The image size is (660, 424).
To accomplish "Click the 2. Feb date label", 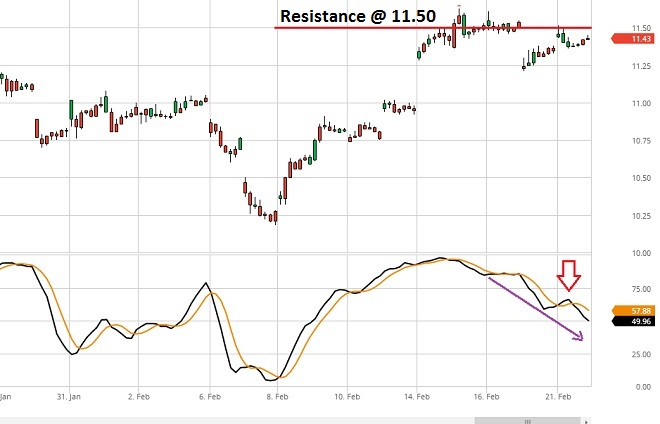I will click(139, 397).
